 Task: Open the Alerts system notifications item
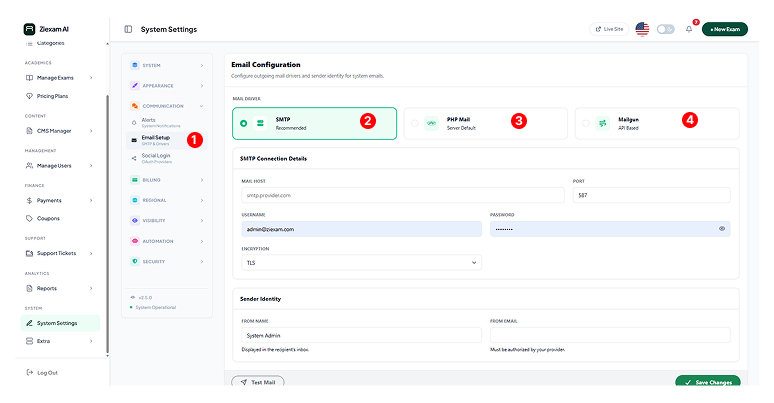[x=155, y=121]
